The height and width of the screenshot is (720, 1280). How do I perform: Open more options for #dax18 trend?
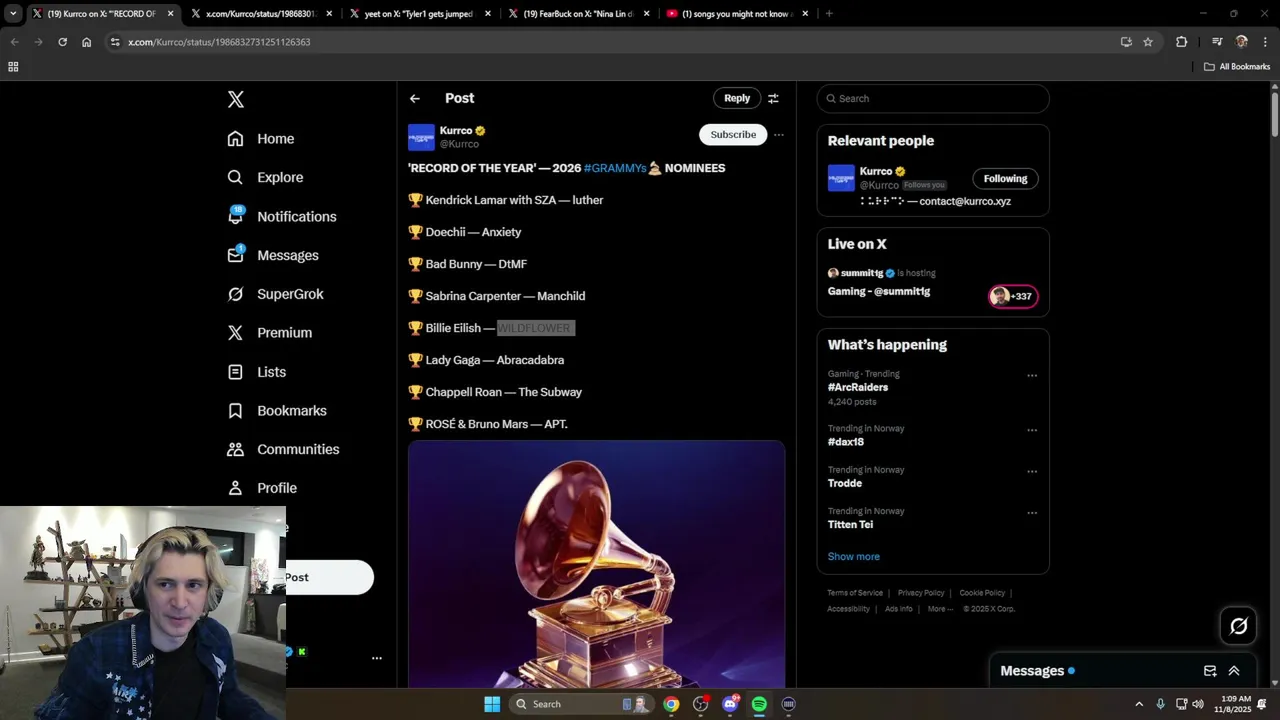point(1032,431)
